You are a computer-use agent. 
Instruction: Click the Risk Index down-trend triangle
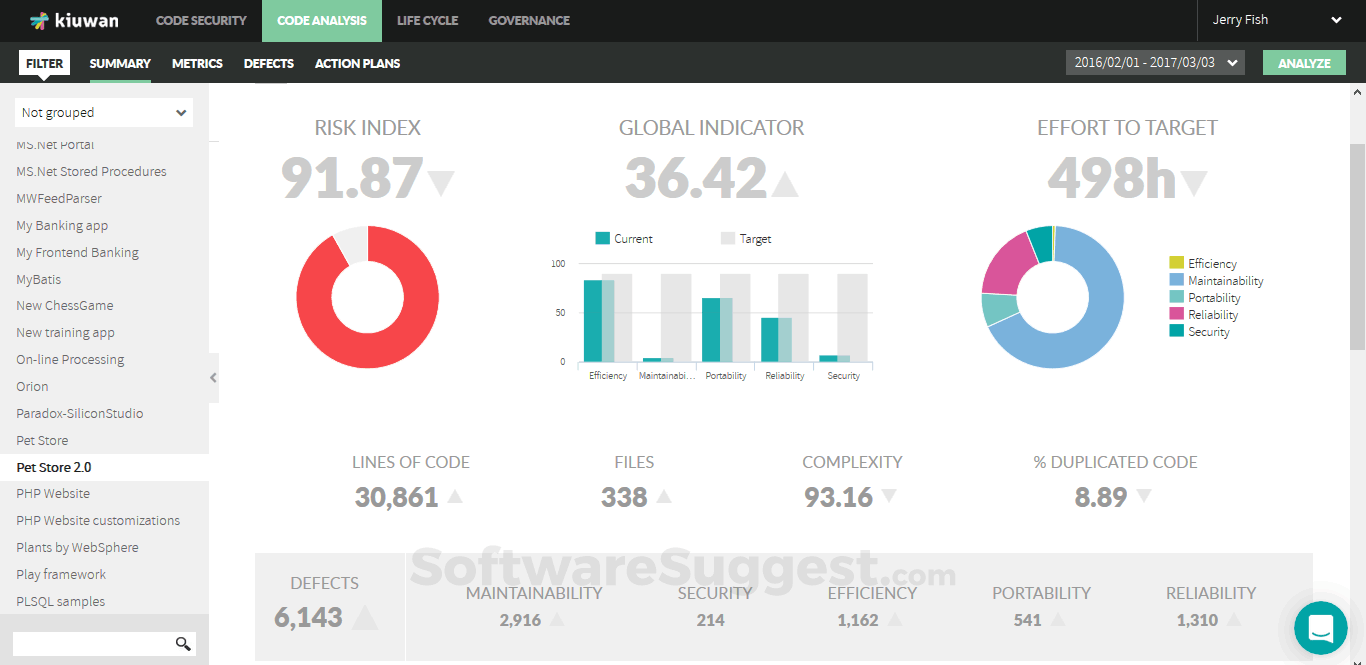[x=440, y=183]
